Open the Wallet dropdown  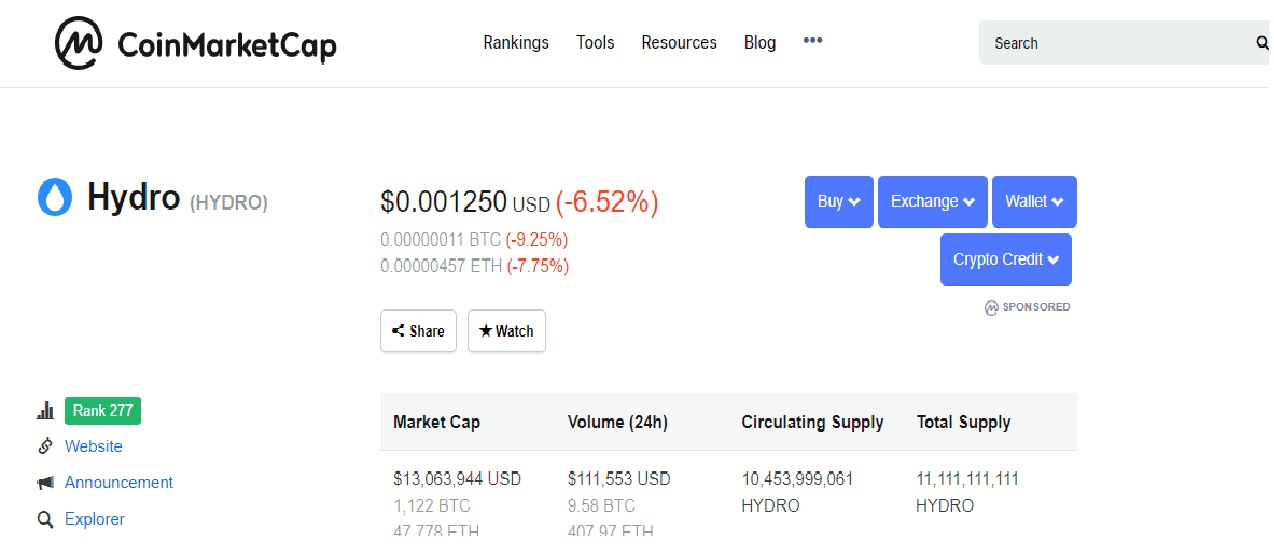coord(1034,202)
